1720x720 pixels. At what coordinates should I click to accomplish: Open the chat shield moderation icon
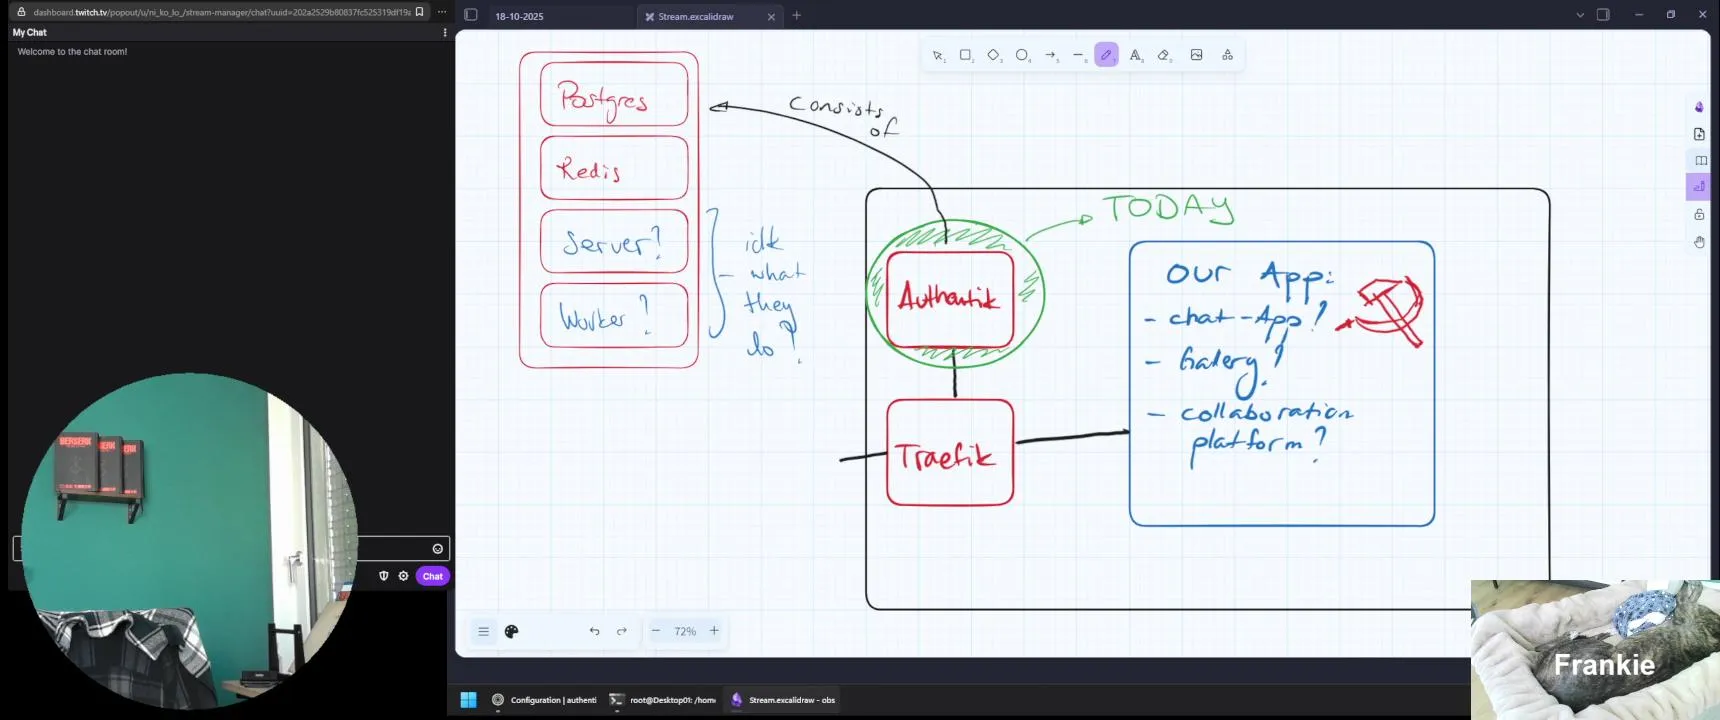(x=383, y=576)
